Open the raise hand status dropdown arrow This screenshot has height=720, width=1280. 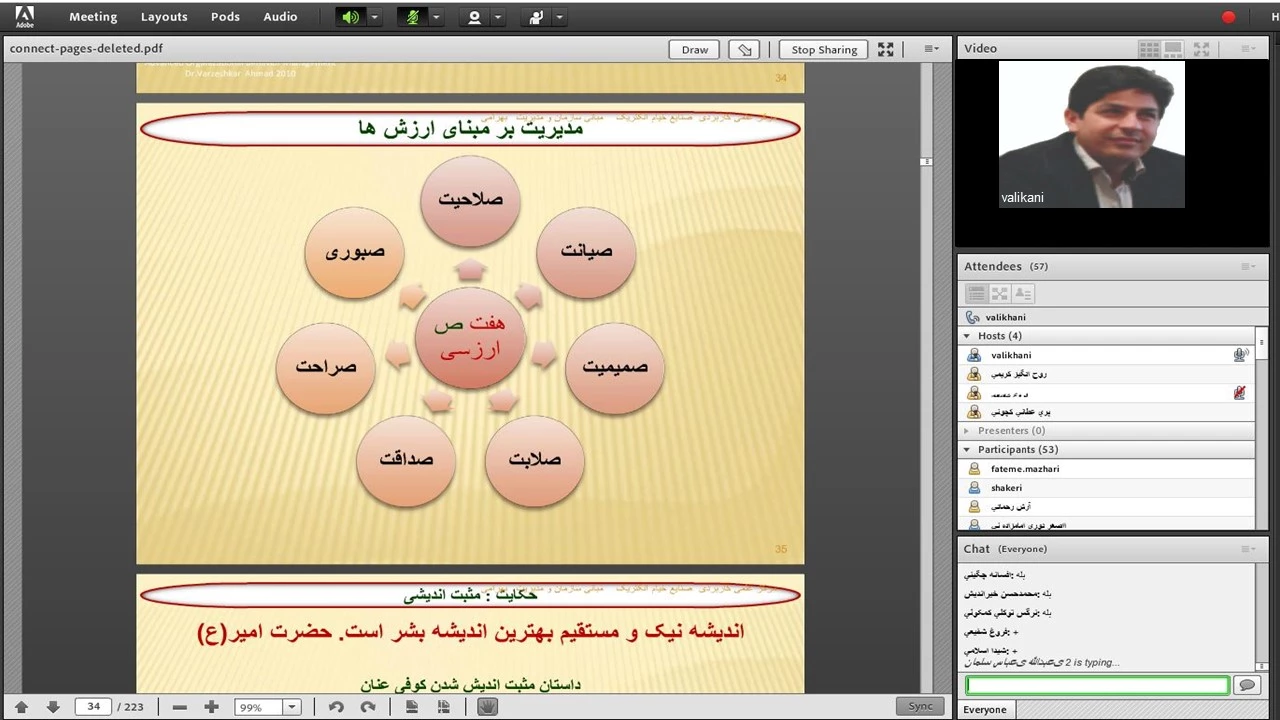(x=559, y=17)
